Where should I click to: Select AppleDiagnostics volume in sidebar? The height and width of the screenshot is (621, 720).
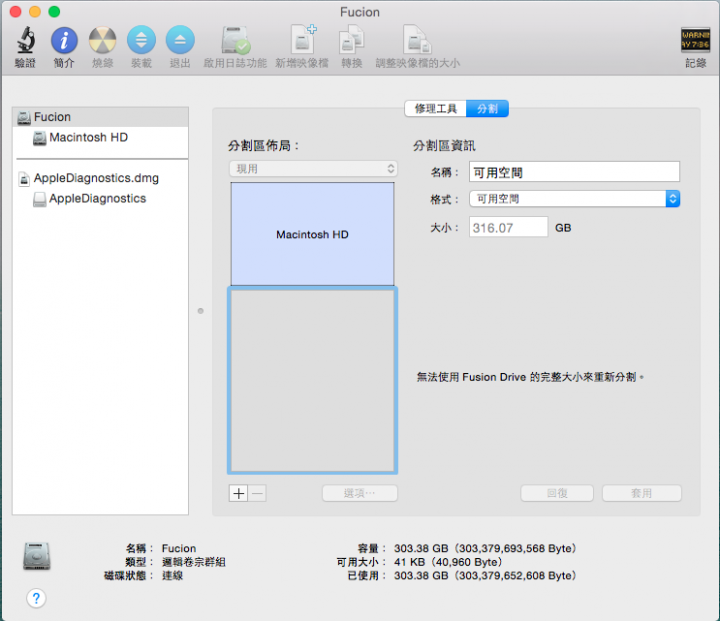tap(100, 198)
